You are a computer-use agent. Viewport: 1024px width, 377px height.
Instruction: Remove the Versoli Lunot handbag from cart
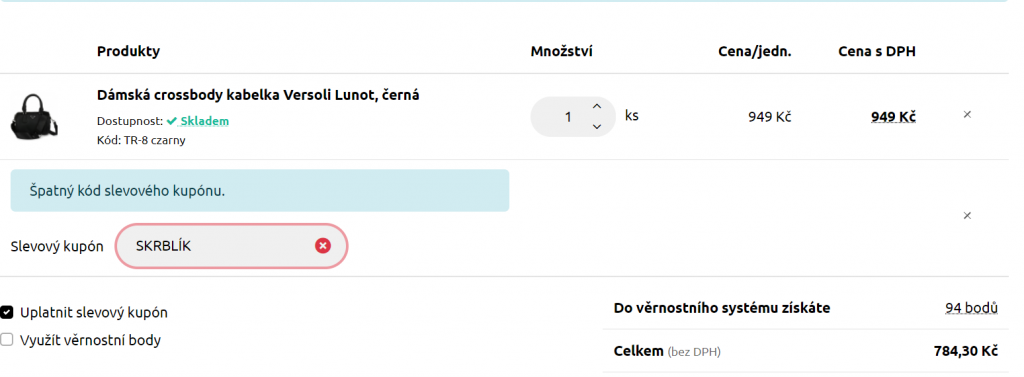(x=967, y=114)
